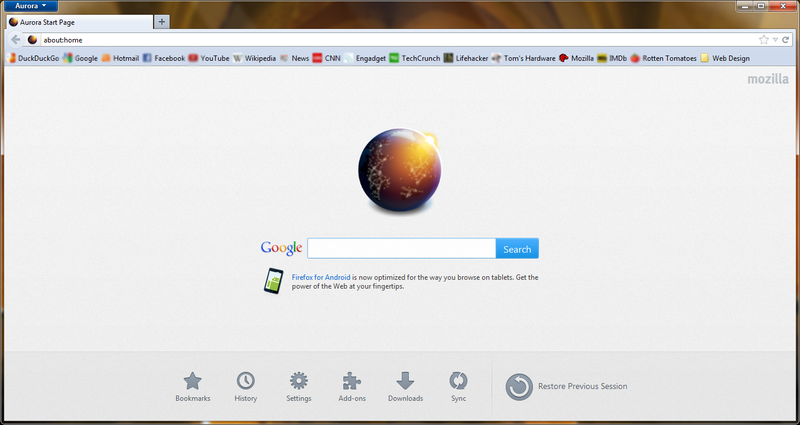Click the Android phone promo icon
The width and height of the screenshot is (800, 425).
click(273, 281)
